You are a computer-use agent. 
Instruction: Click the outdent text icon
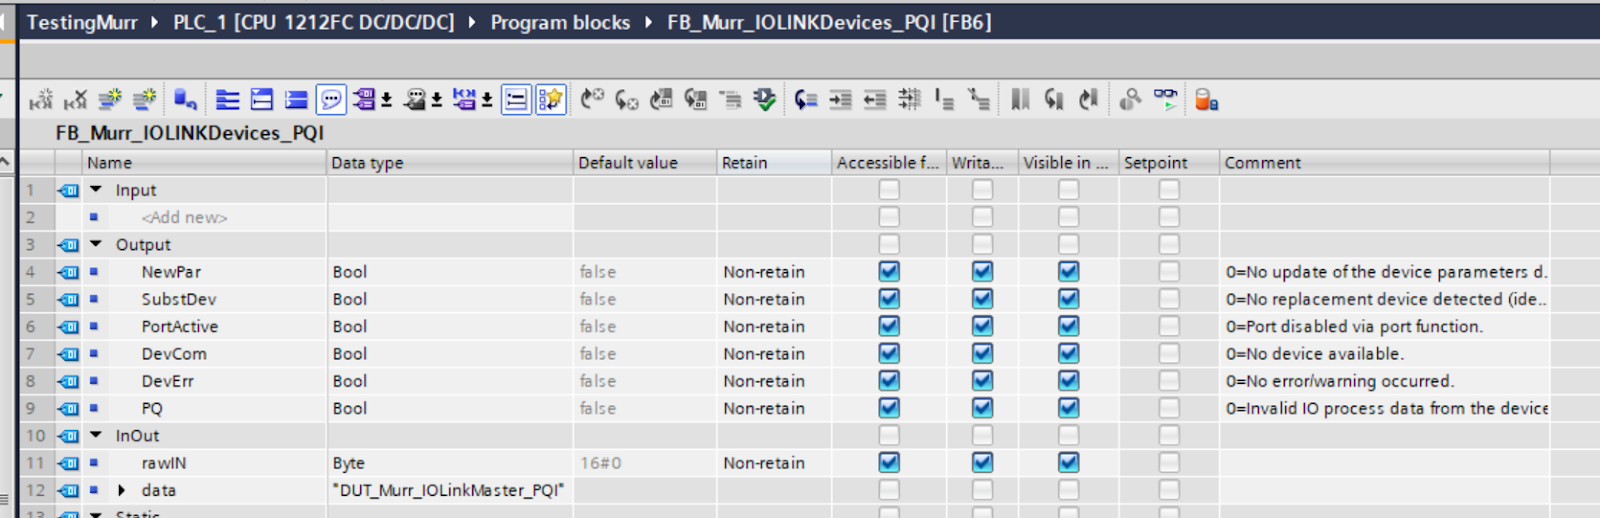point(875,99)
